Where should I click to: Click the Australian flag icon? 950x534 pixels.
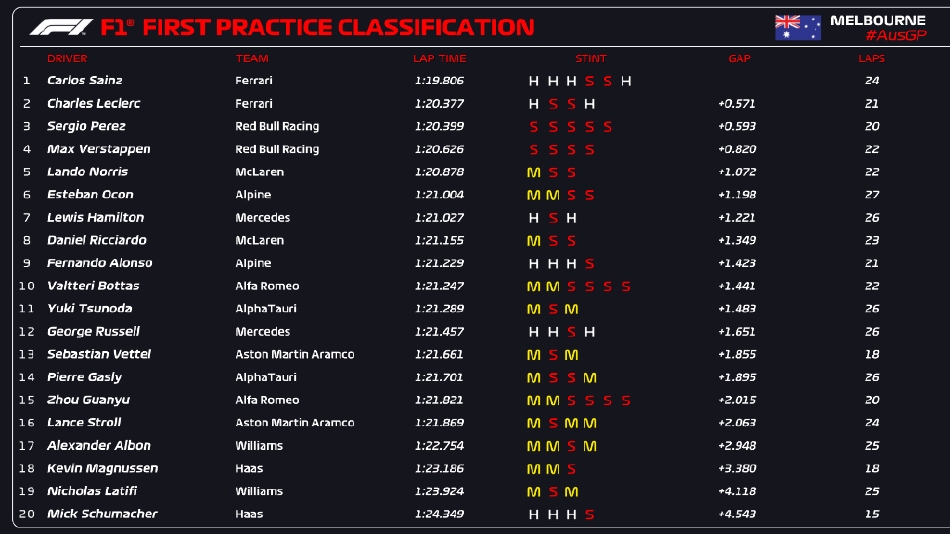click(x=797, y=27)
